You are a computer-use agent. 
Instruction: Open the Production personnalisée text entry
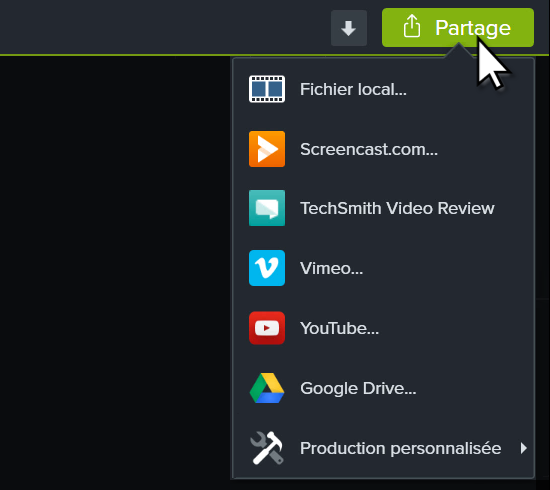401,448
